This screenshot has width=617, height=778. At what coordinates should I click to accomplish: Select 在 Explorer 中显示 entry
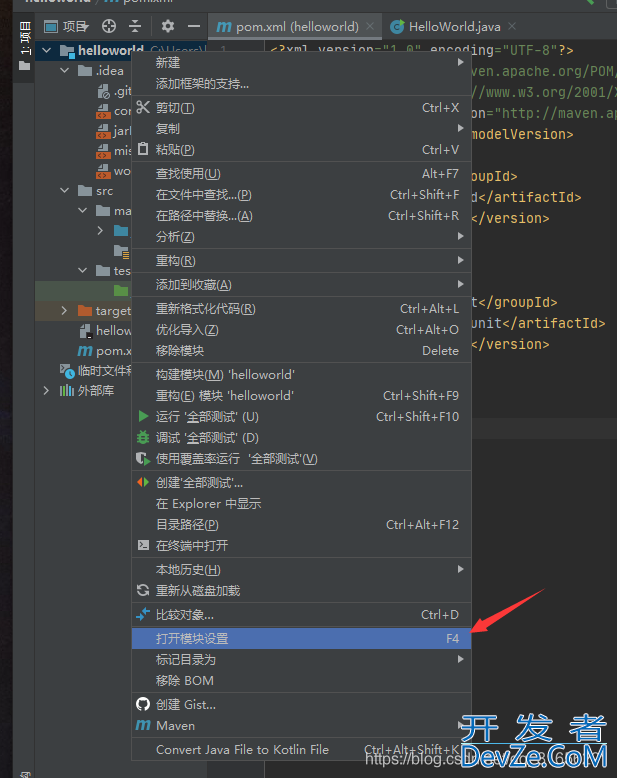click(302, 503)
